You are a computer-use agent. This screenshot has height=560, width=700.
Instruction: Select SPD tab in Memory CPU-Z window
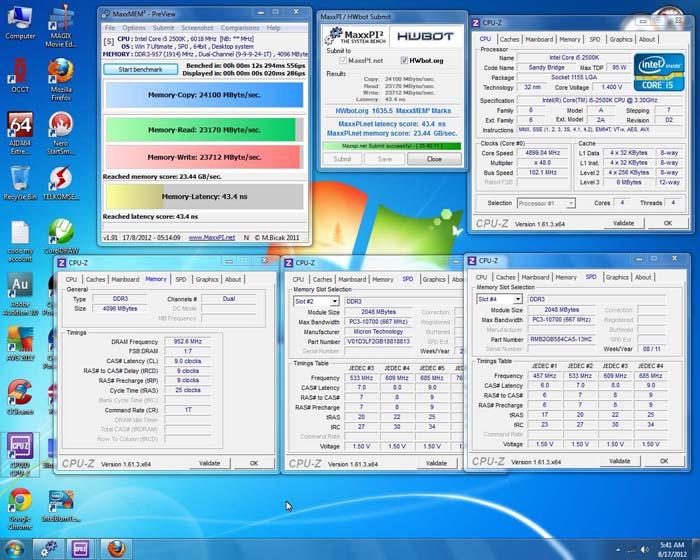(x=181, y=279)
